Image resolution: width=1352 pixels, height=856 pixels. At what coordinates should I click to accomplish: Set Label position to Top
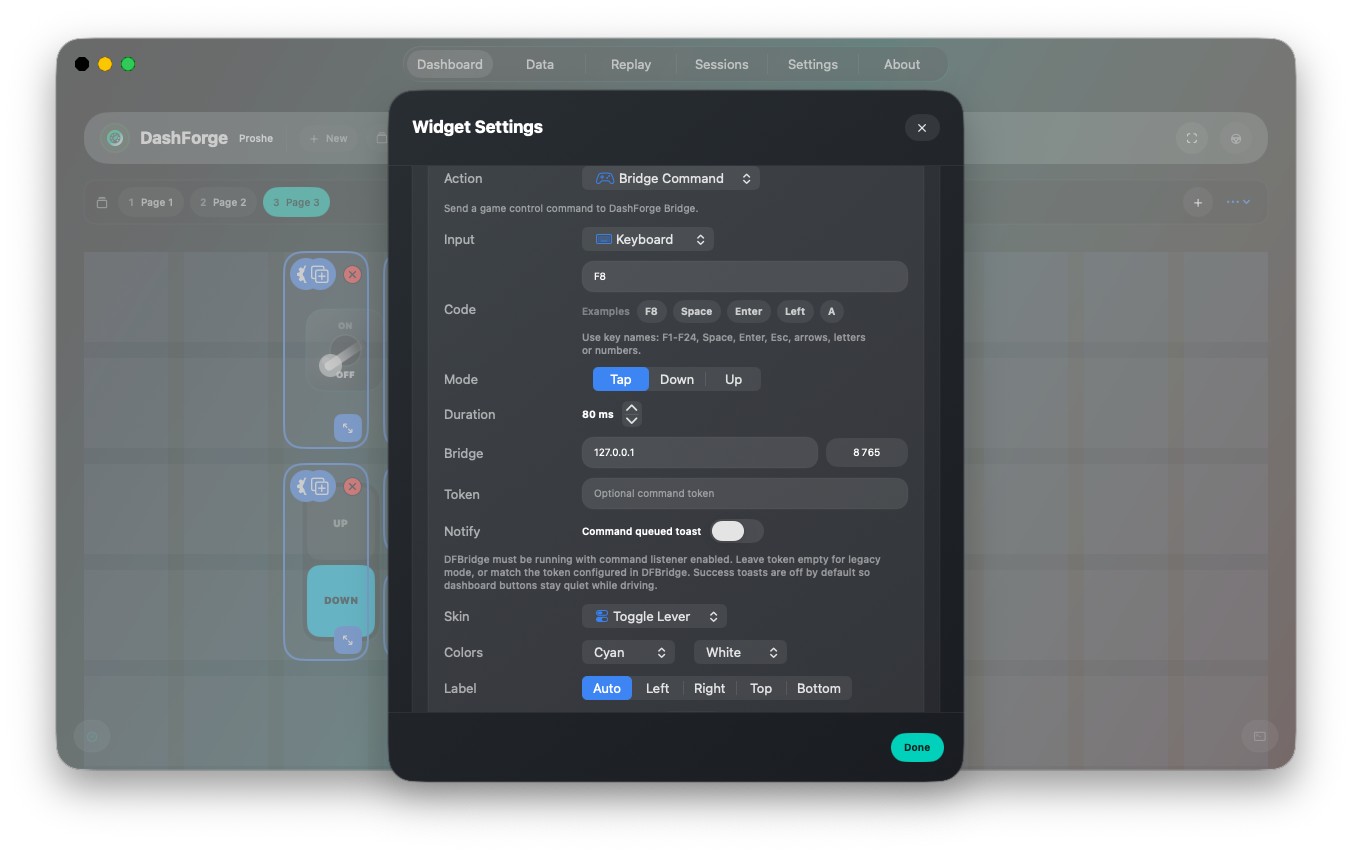761,688
